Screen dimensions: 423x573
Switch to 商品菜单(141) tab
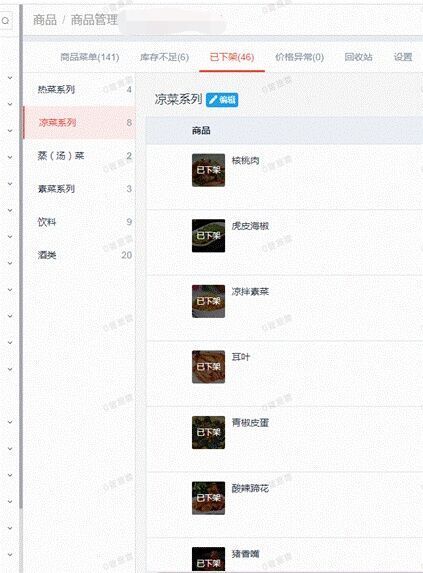click(90, 57)
